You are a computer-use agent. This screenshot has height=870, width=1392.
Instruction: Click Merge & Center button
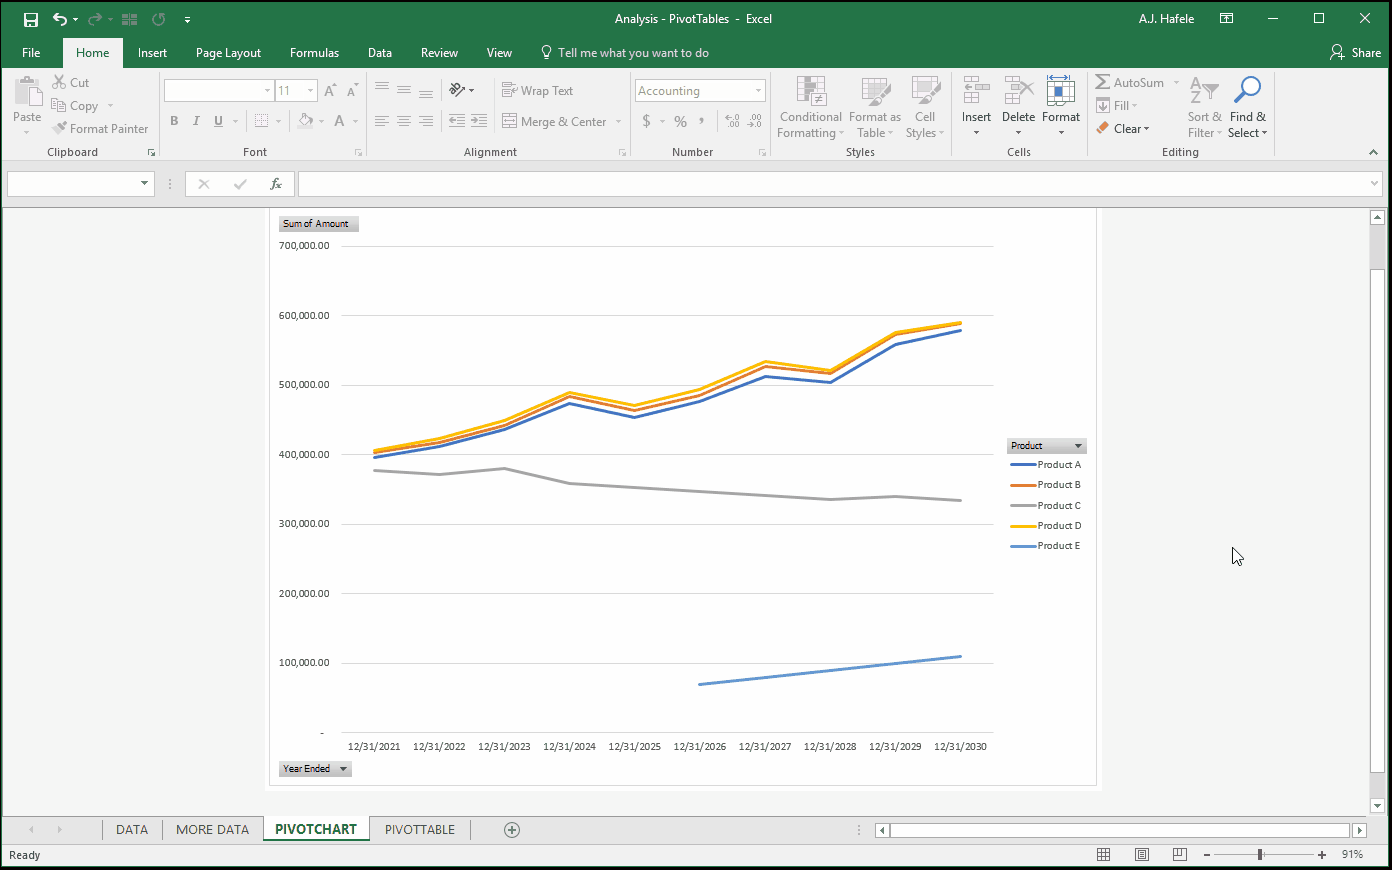coord(555,121)
